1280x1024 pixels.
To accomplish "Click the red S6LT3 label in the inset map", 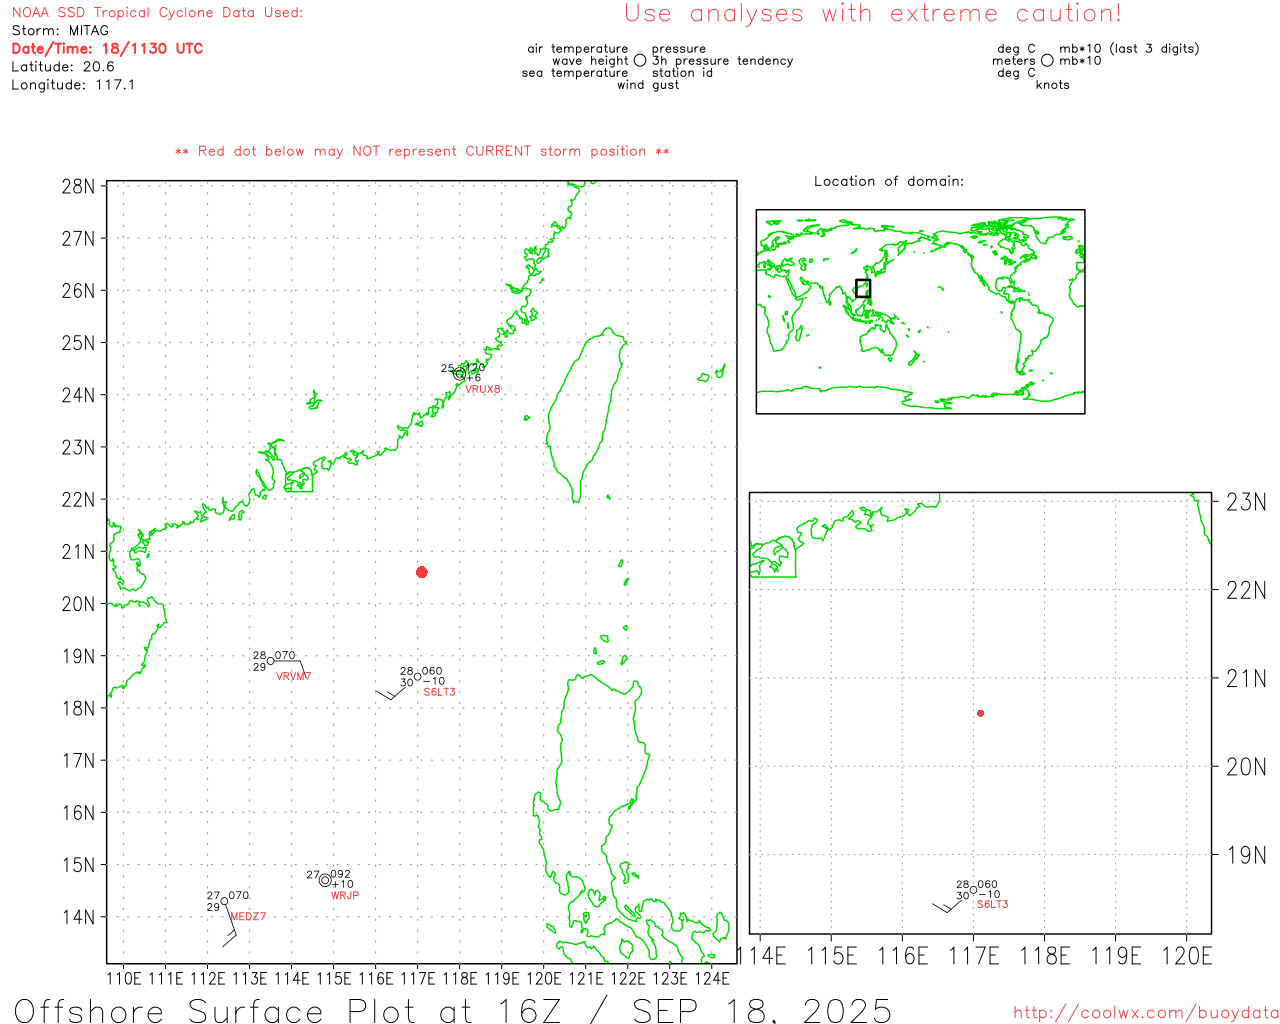I will (993, 904).
